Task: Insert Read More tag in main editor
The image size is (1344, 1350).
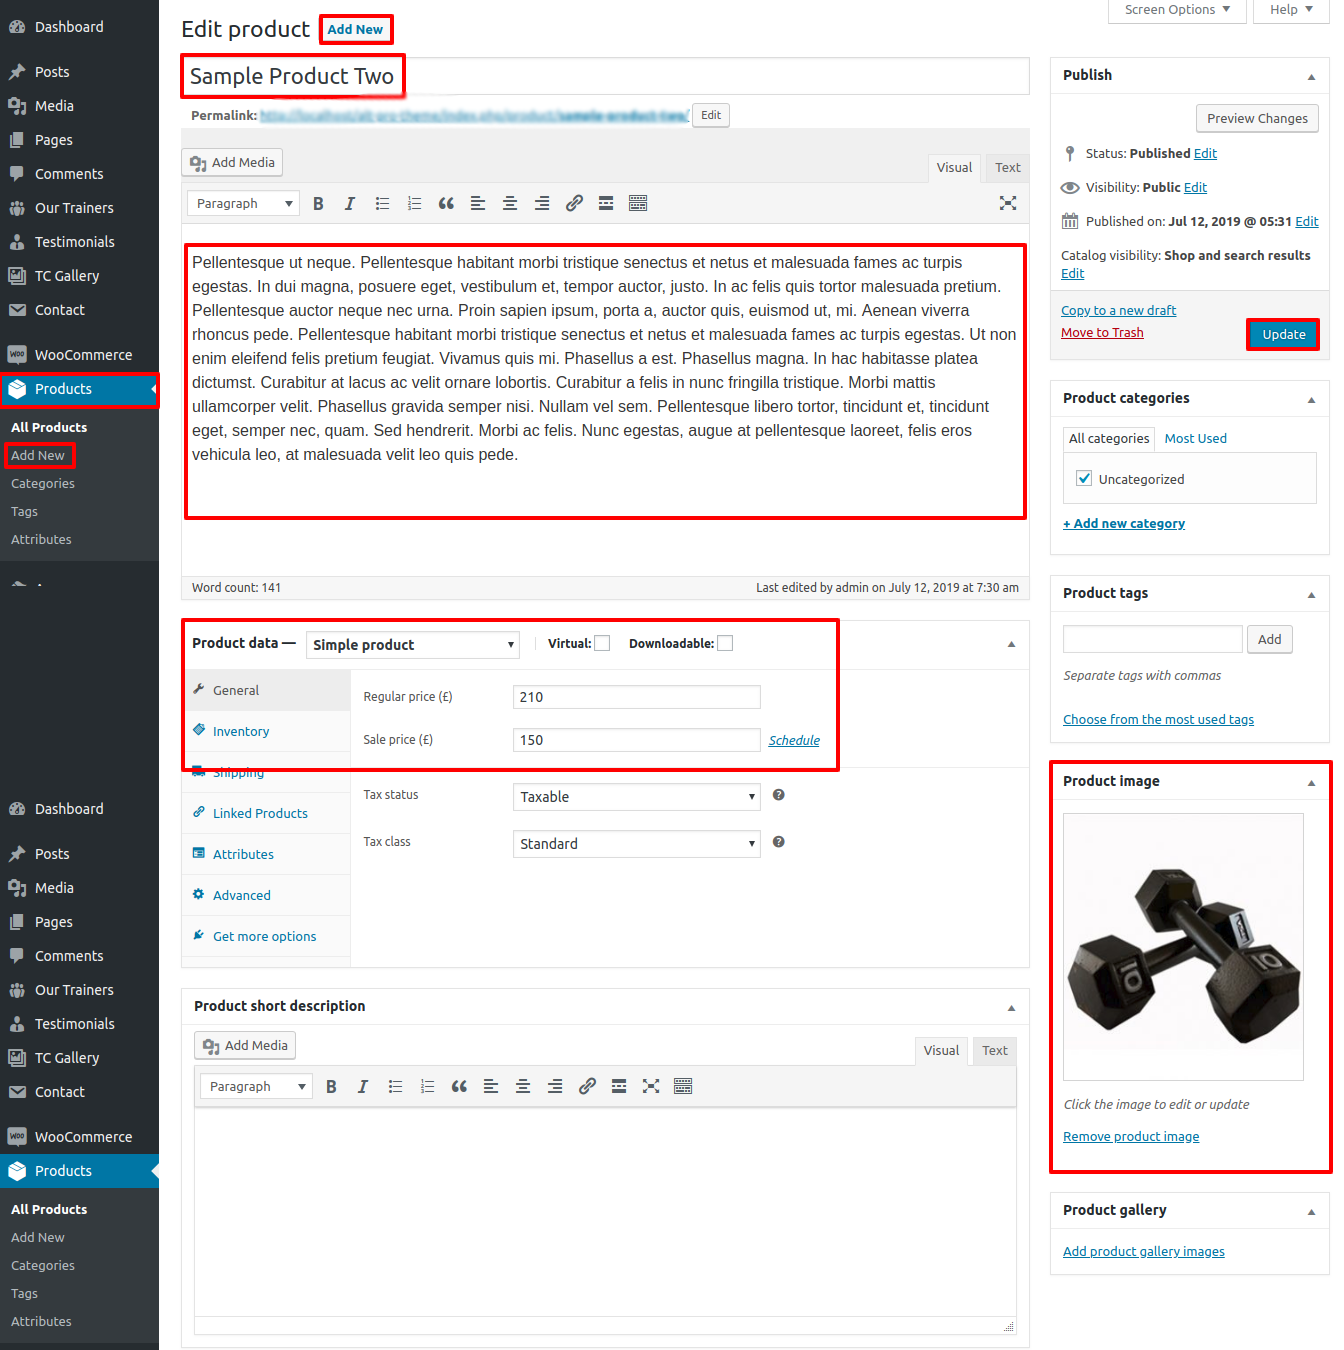Action: pyautogui.click(x=606, y=204)
